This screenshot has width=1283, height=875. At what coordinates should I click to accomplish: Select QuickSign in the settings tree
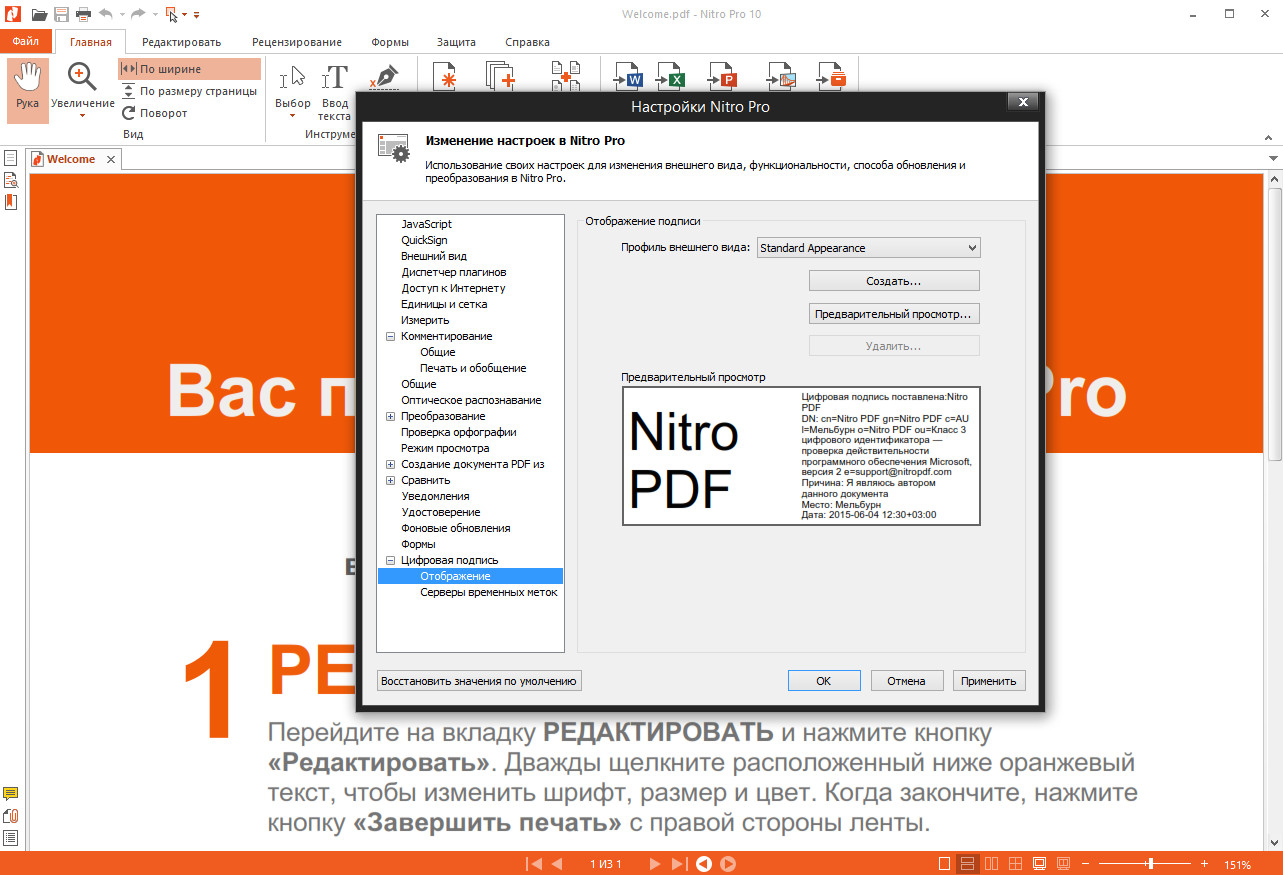(424, 240)
